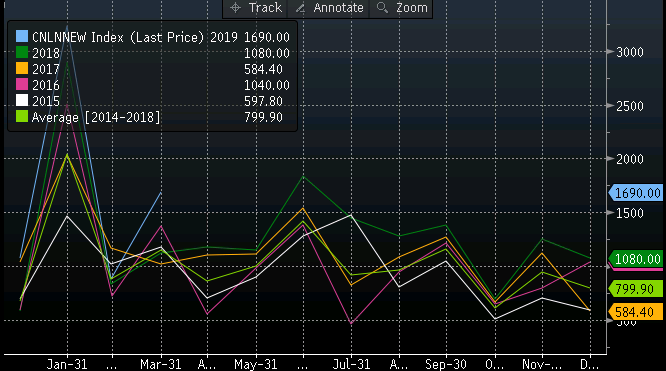
Task: Click the 2500 y-axis label
Action: pos(630,106)
